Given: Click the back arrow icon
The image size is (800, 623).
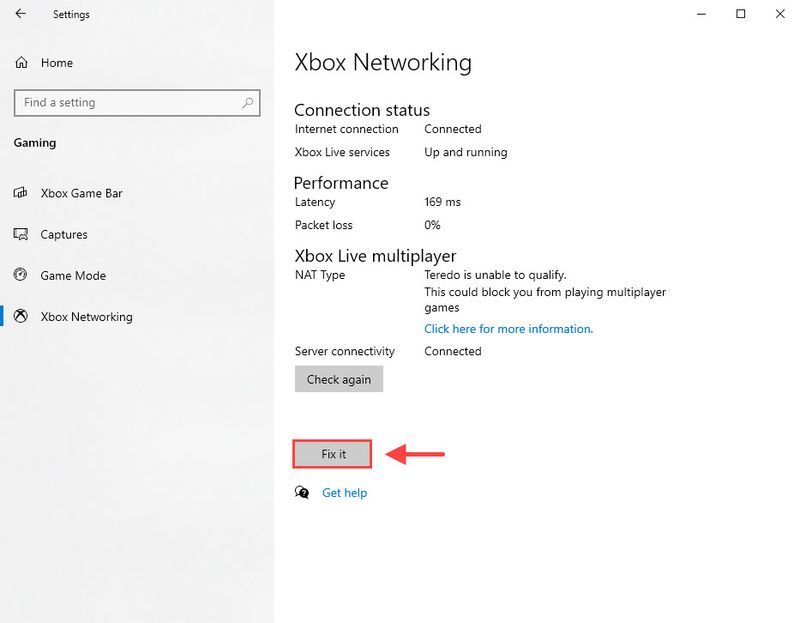Looking at the screenshot, I should tap(20, 14).
